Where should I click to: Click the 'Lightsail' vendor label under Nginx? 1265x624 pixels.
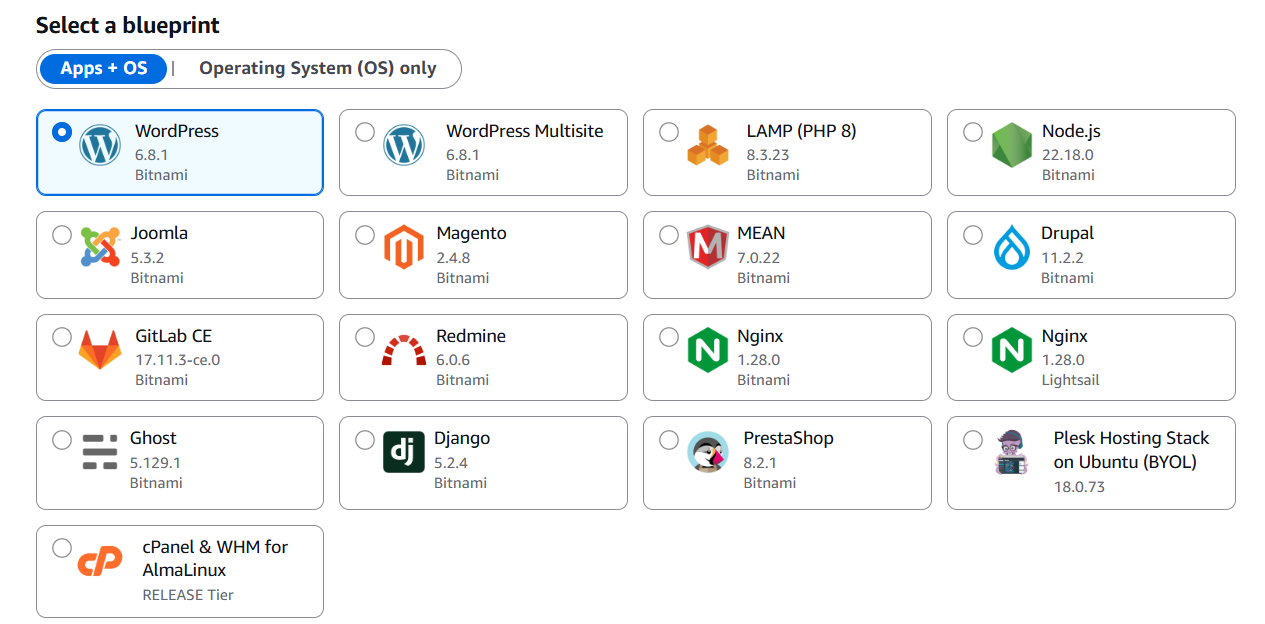point(1070,380)
